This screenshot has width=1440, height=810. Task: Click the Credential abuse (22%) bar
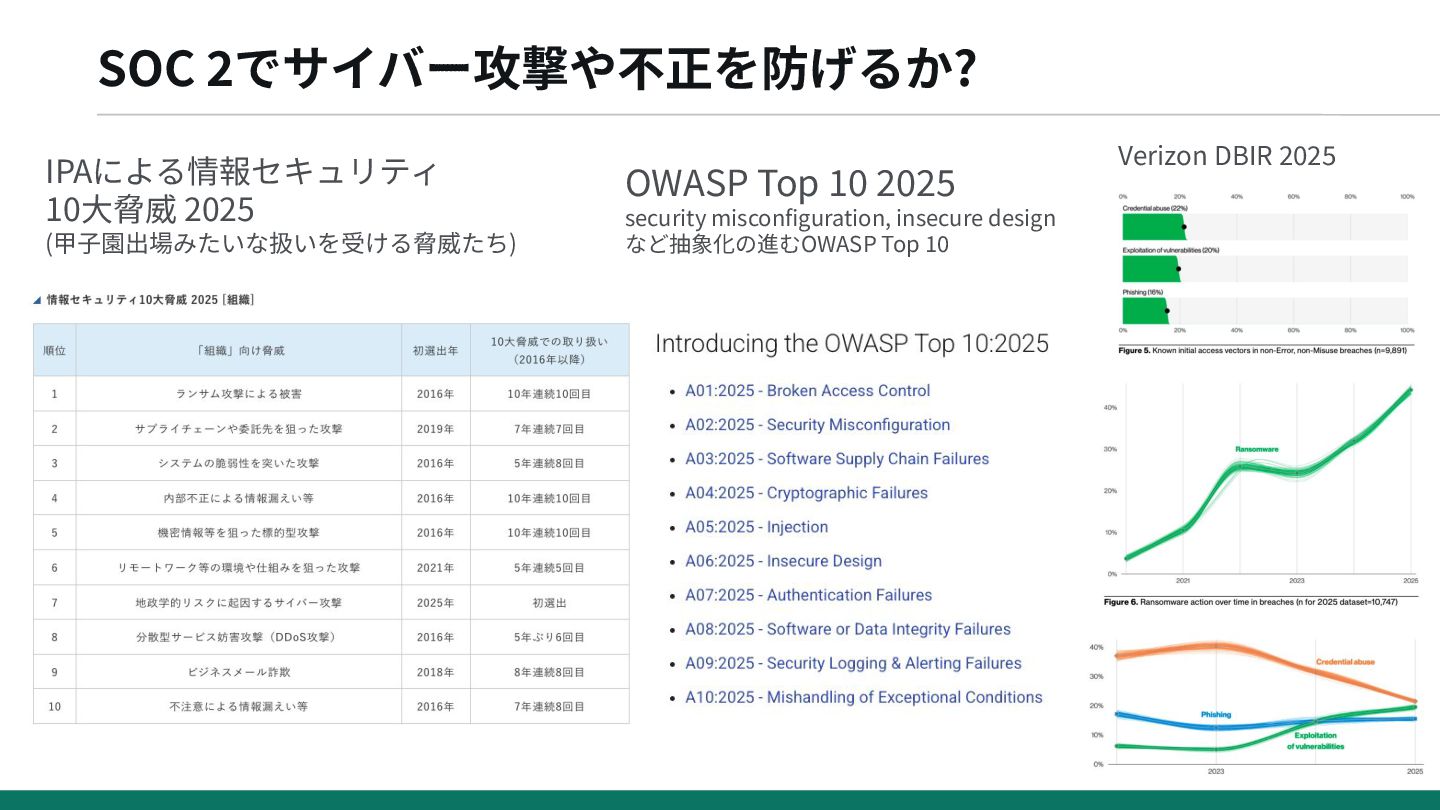(1153, 227)
